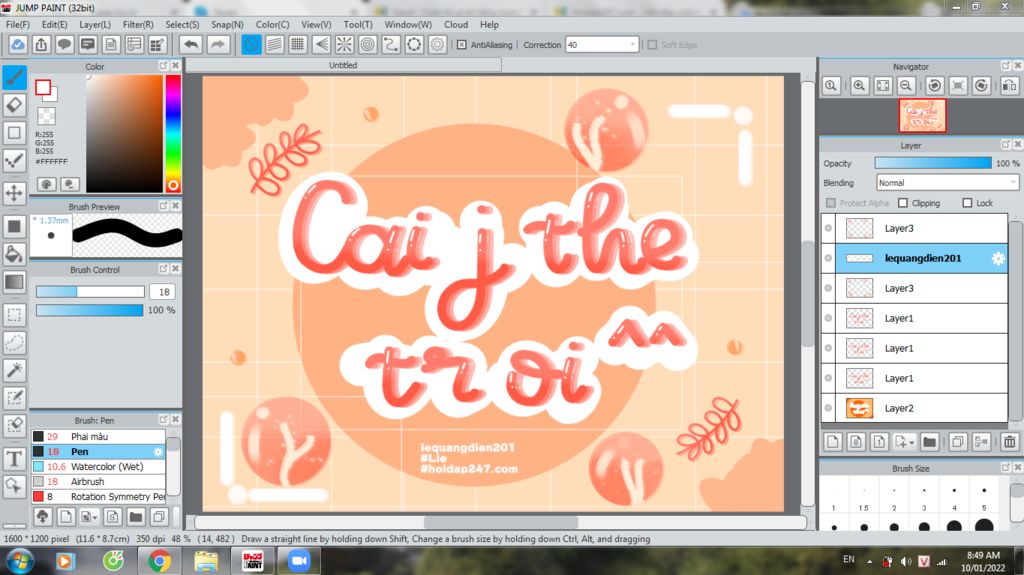Enable Lock checkbox
The image size is (1024, 575).
(x=967, y=203)
